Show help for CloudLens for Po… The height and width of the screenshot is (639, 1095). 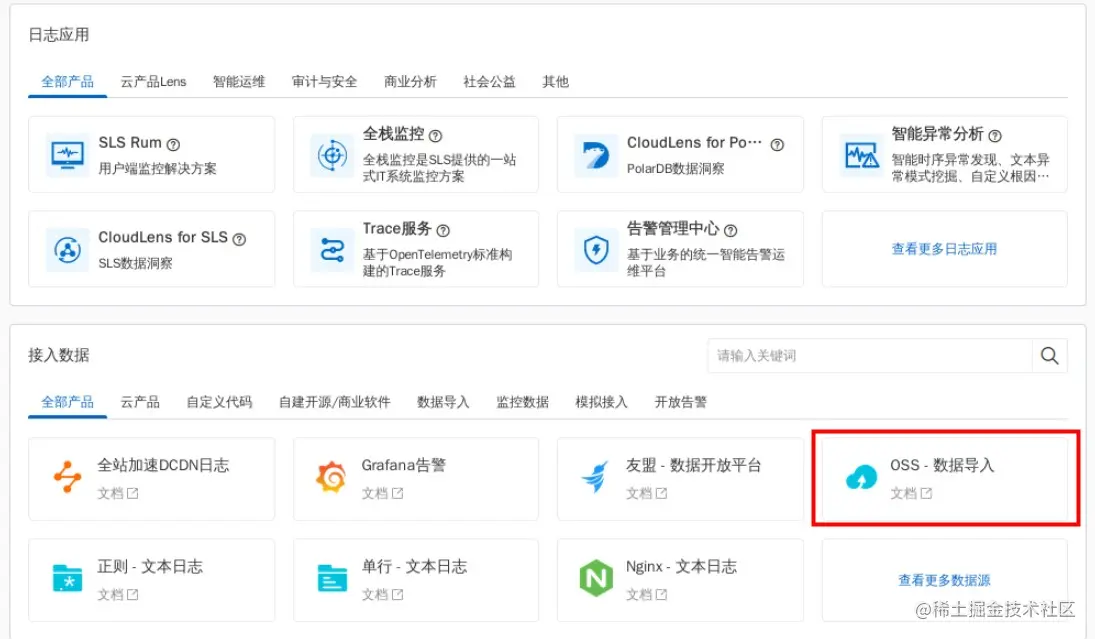tap(777, 145)
